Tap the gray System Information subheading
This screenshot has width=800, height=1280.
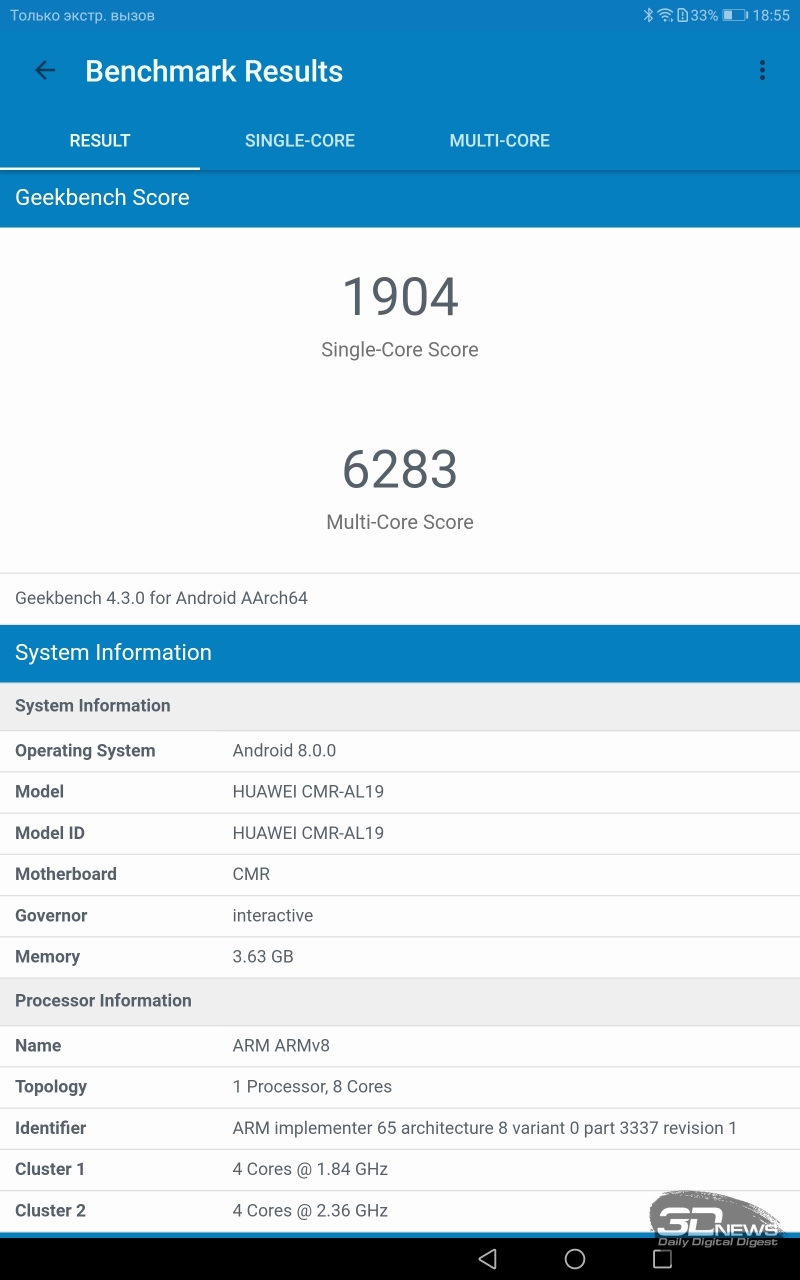400,706
